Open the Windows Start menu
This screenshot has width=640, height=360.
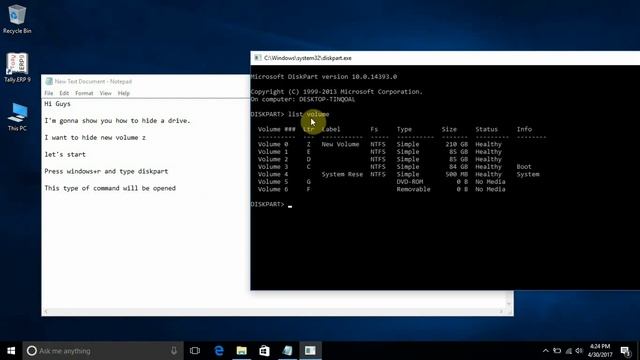pyautogui.click(x=11, y=351)
